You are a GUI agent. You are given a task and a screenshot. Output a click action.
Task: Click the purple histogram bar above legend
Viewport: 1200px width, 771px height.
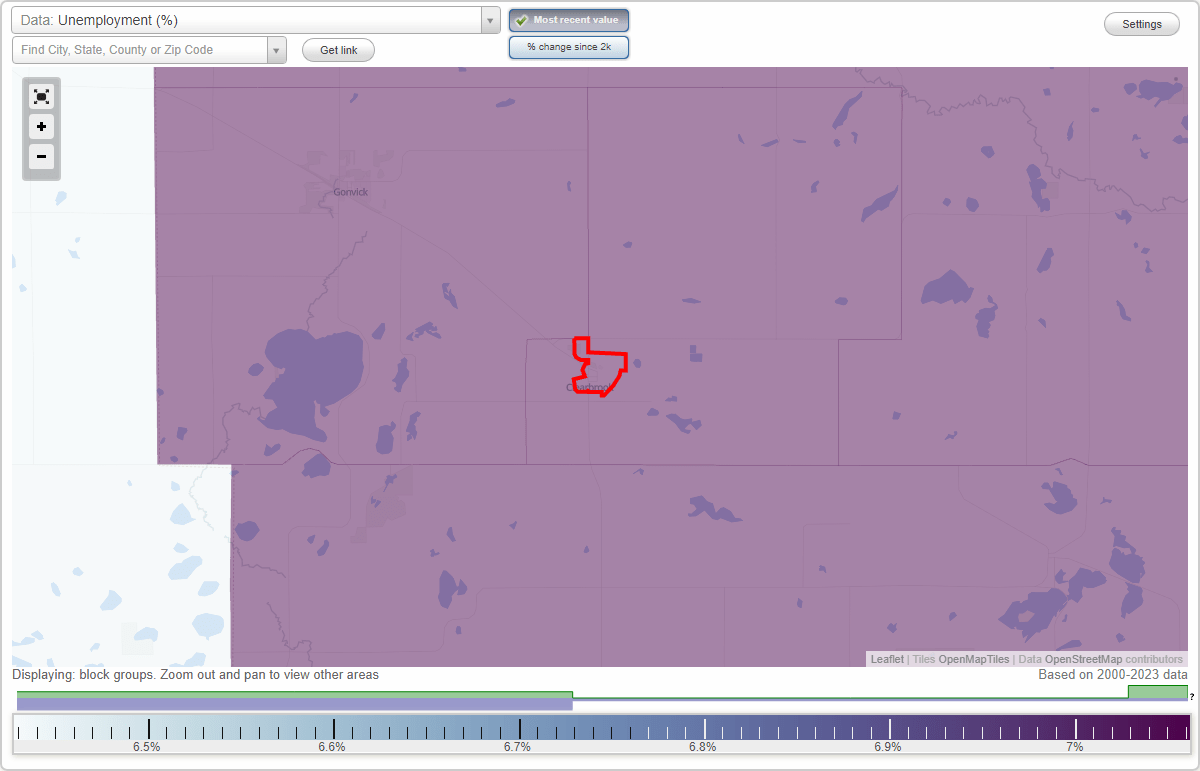click(x=294, y=704)
